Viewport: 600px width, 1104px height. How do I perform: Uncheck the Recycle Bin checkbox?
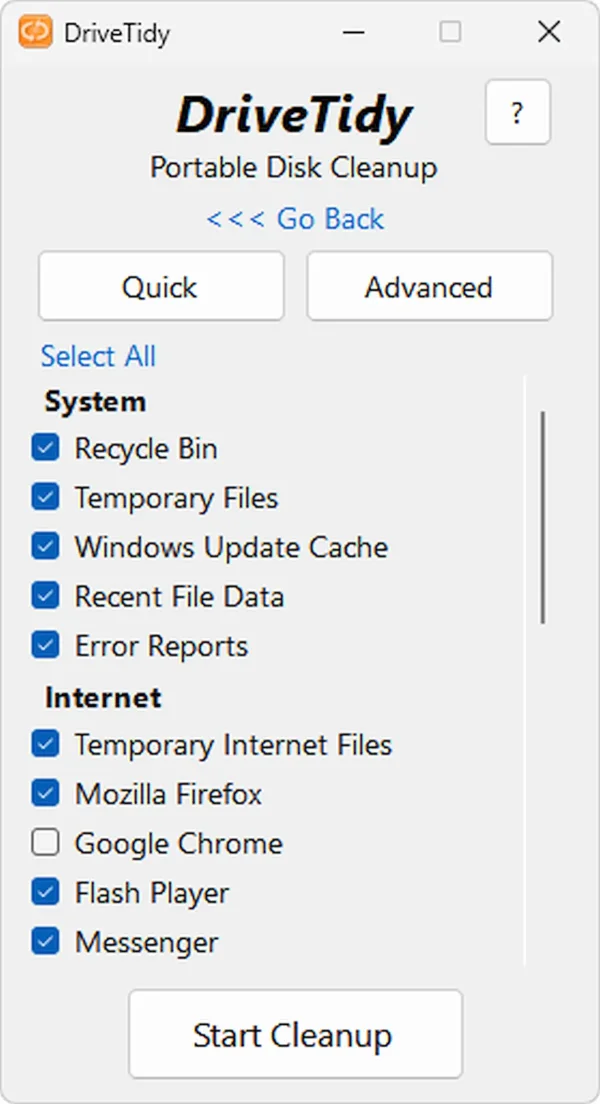(x=46, y=448)
